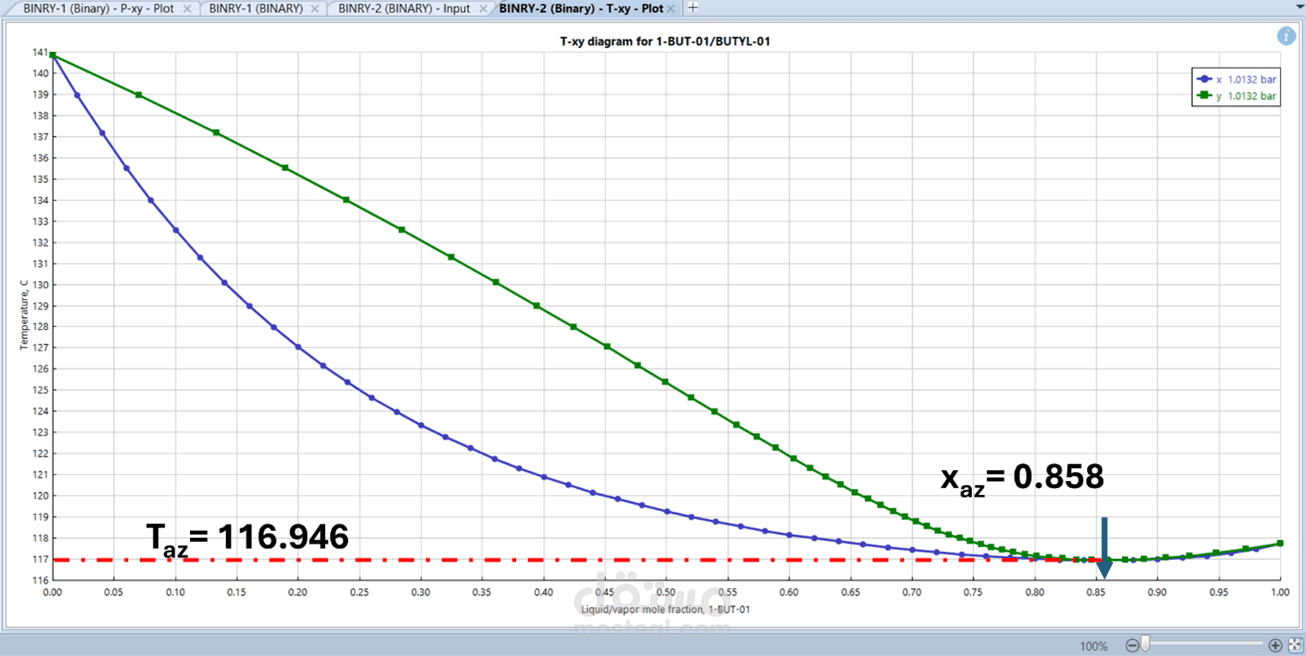The image size is (1306, 656).
Task: Click the 0.50 tick on mole fraction axis
Action: pos(666,592)
